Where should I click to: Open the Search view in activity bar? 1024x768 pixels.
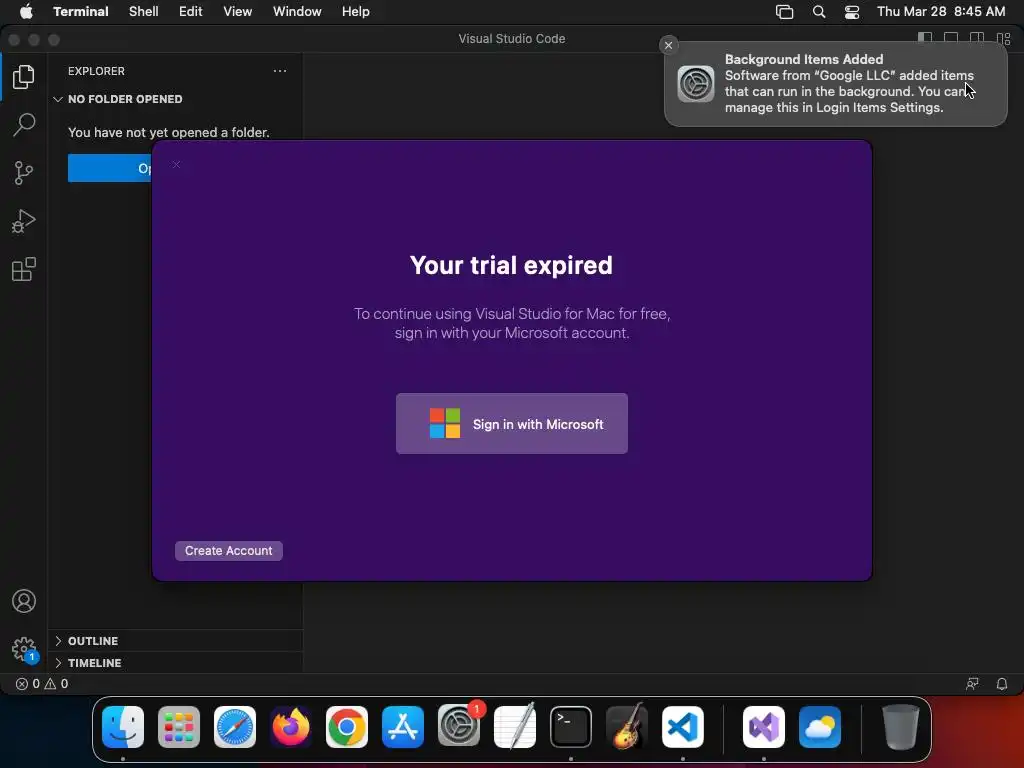24,125
